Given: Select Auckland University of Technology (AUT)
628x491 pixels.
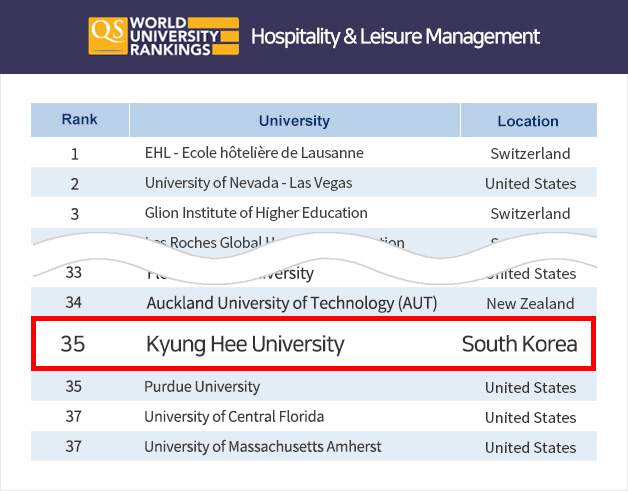Looking at the screenshot, I should [292, 303].
